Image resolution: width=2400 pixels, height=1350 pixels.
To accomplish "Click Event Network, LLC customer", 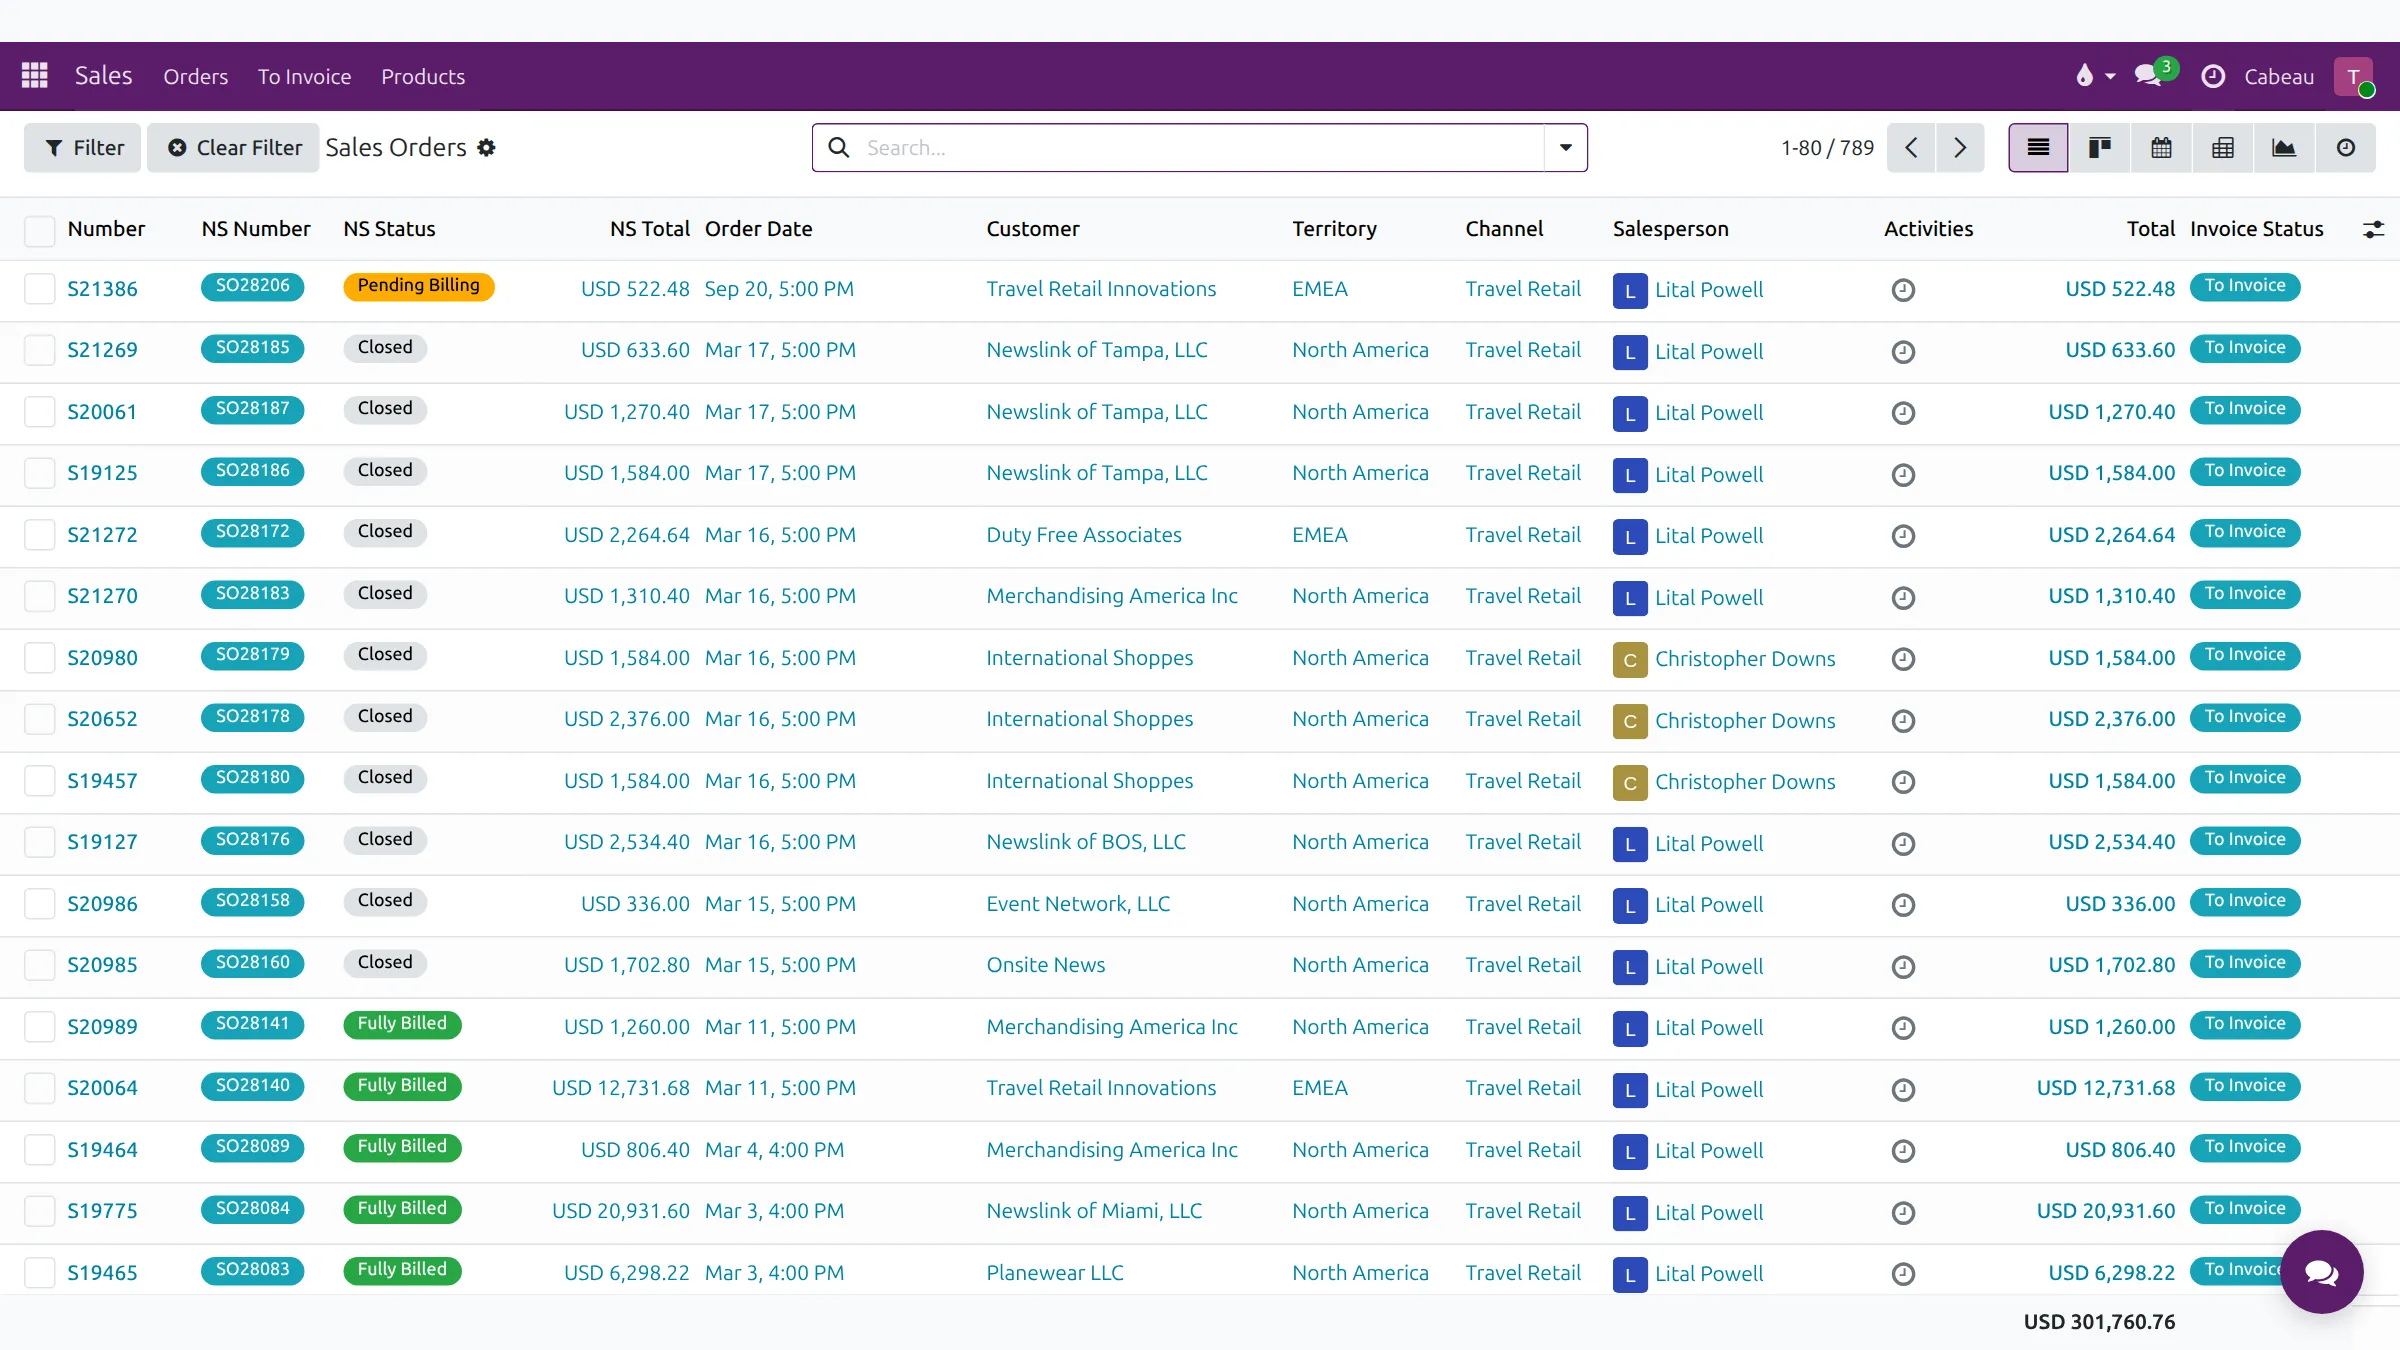I will coord(1078,905).
